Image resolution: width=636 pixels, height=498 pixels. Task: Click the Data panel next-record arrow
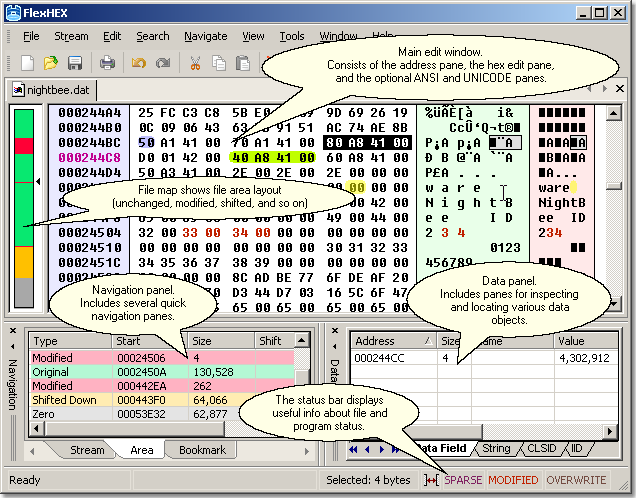382,449
